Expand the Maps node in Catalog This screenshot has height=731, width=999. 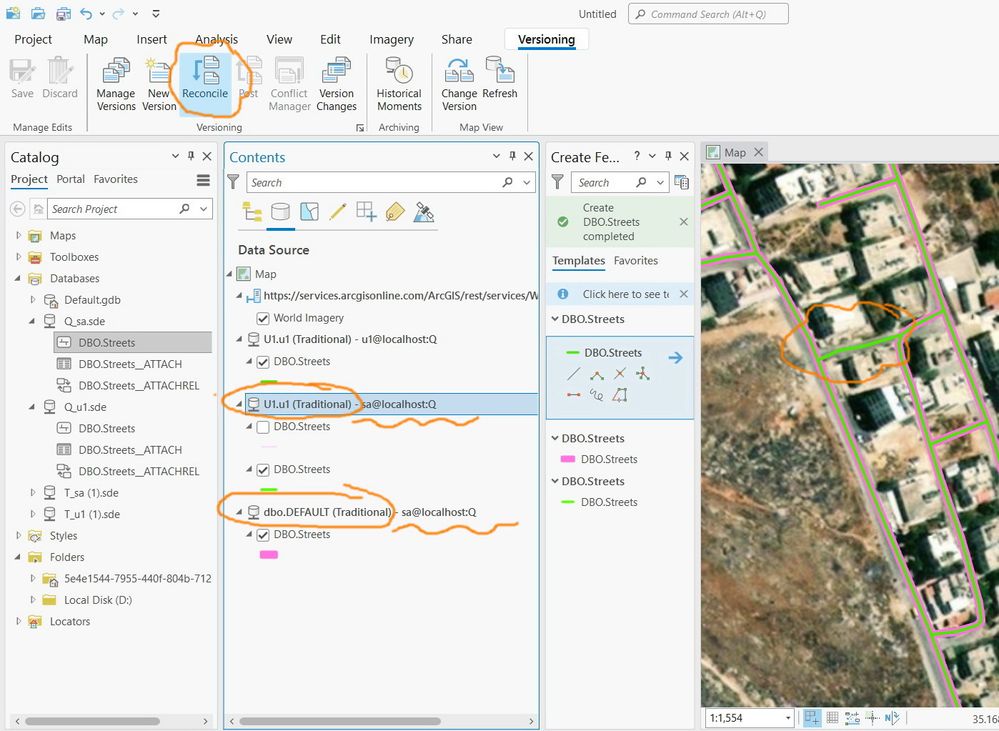18,235
